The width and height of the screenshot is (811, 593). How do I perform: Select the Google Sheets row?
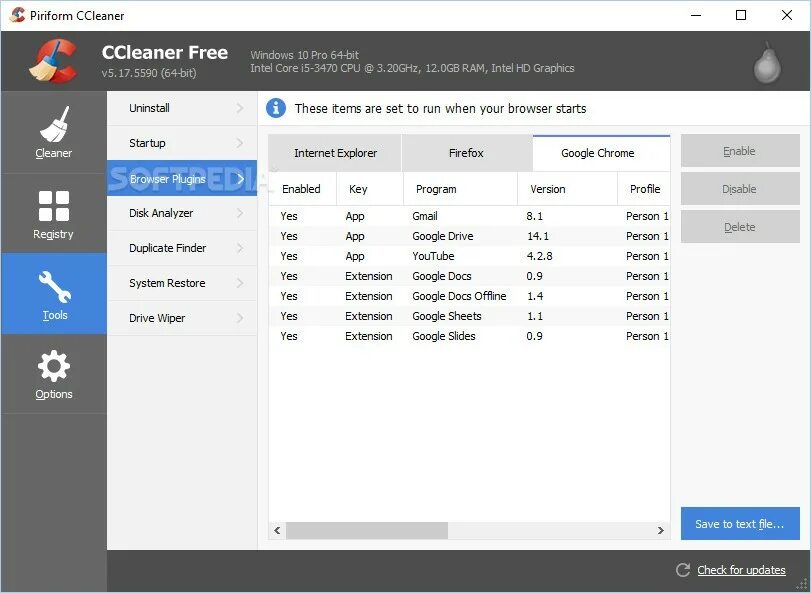pos(469,316)
